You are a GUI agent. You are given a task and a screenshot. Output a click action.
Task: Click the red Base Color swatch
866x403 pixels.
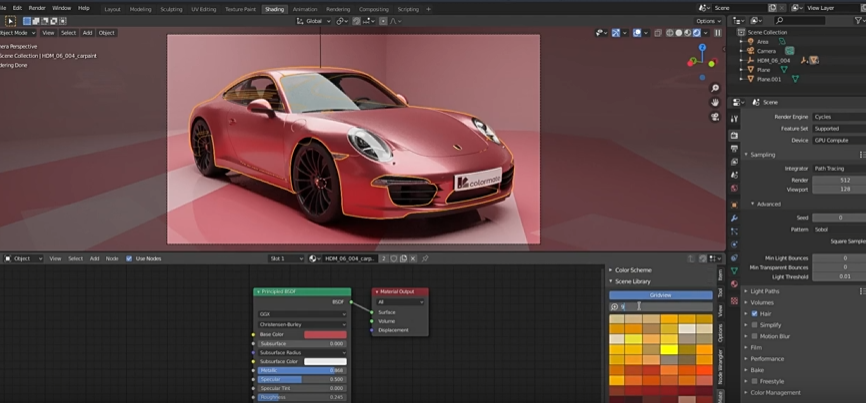click(x=324, y=334)
